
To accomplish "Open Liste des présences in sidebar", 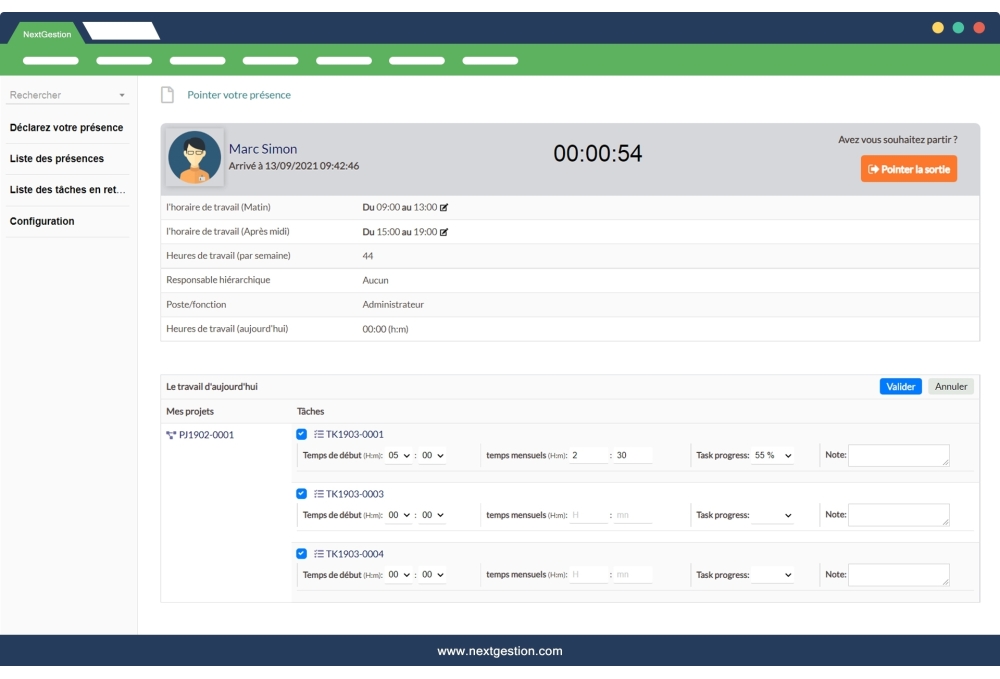I will [x=57, y=159].
